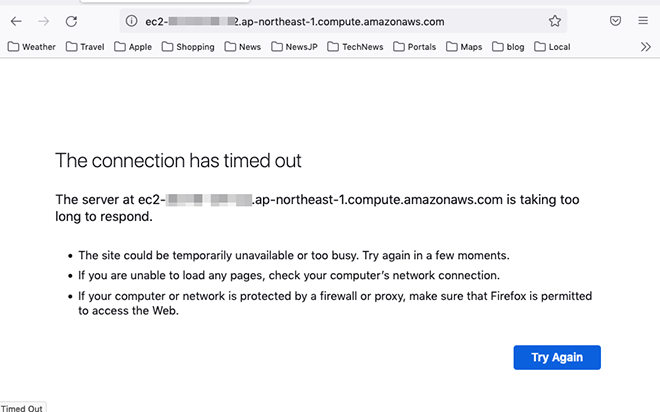The height and width of the screenshot is (412, 660).
Task: Open the News bookmarks folder
Action: (242, 47)
